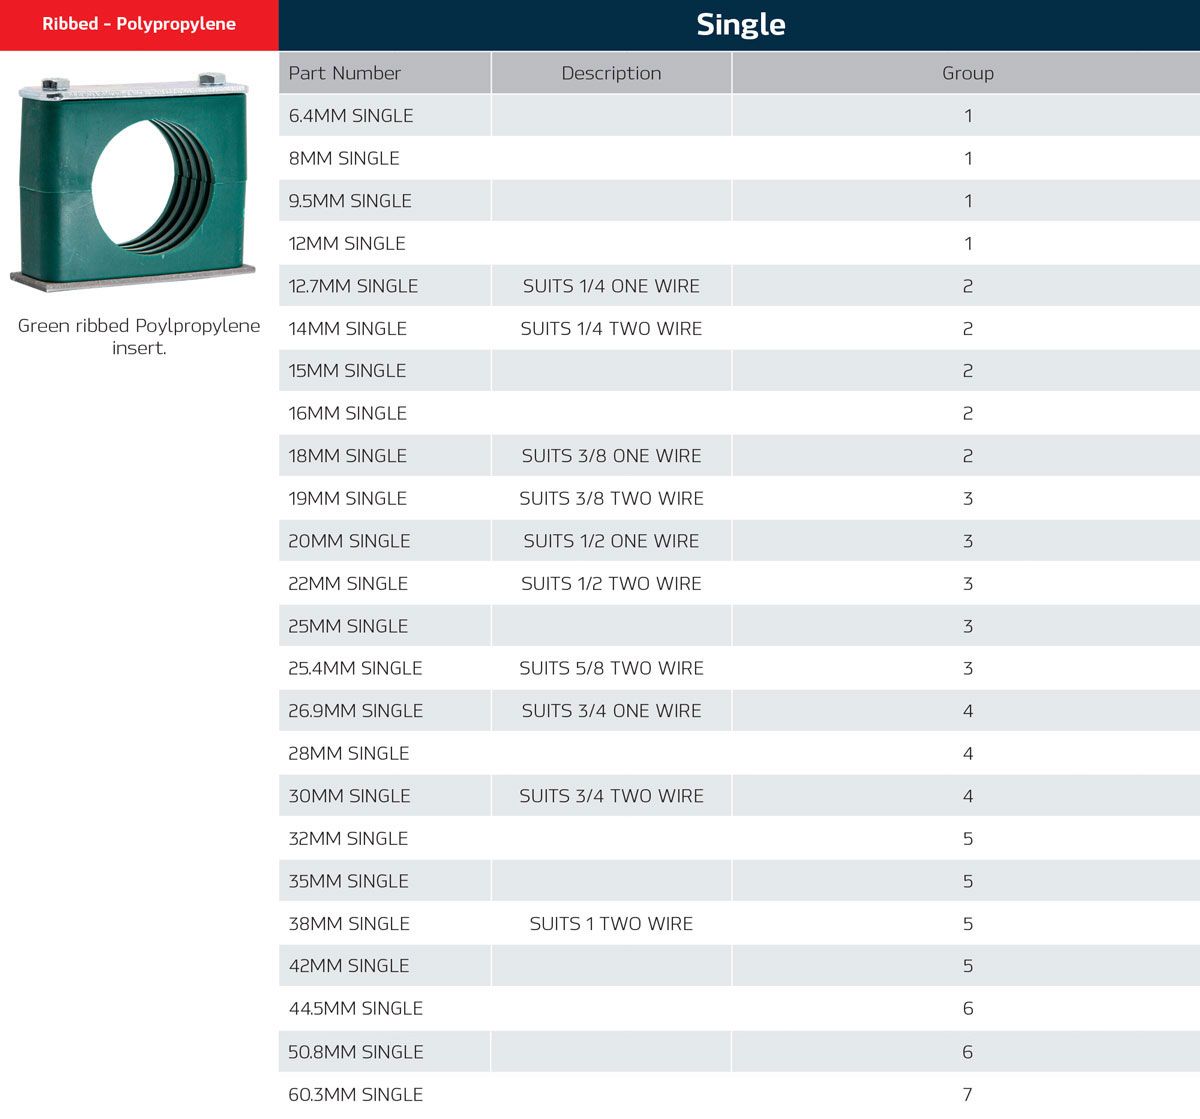Select the 60.3MM SINGLE part number
The image size is (1200, 1119).
[x=355, y=1095]
